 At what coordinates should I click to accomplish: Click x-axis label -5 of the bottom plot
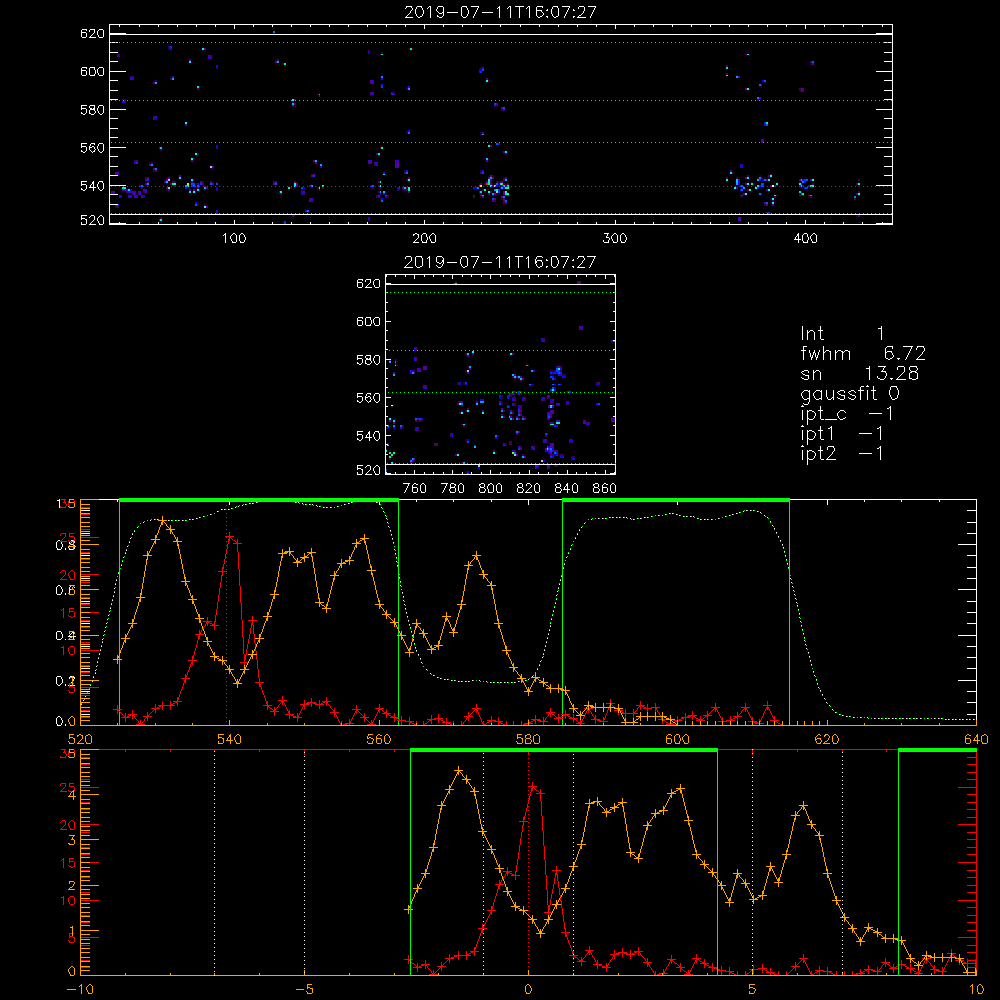pos(304,989)
